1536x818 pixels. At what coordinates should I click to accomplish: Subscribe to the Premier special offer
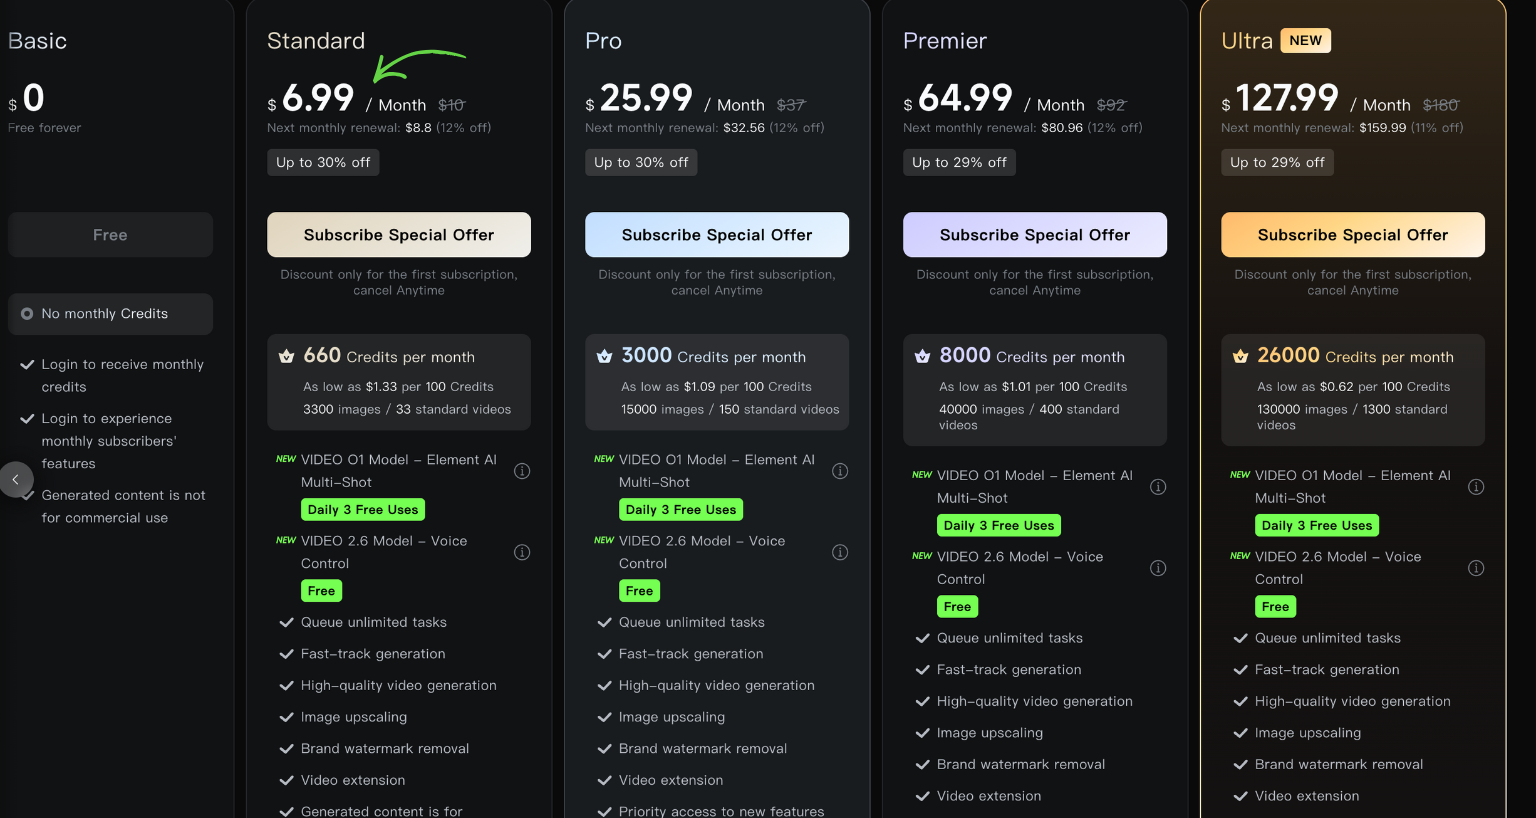(x=1035, y=234)
